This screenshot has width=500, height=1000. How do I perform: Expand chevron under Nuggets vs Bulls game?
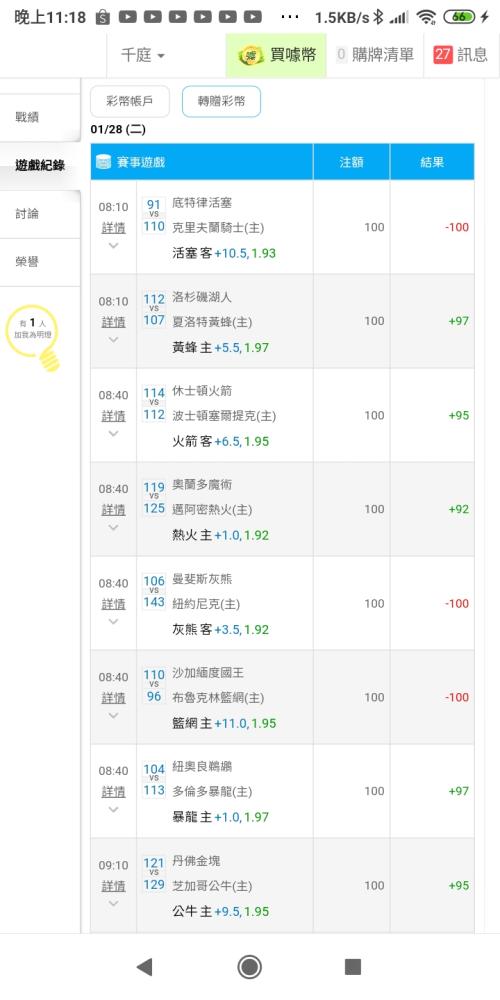(x=113, y=903)
